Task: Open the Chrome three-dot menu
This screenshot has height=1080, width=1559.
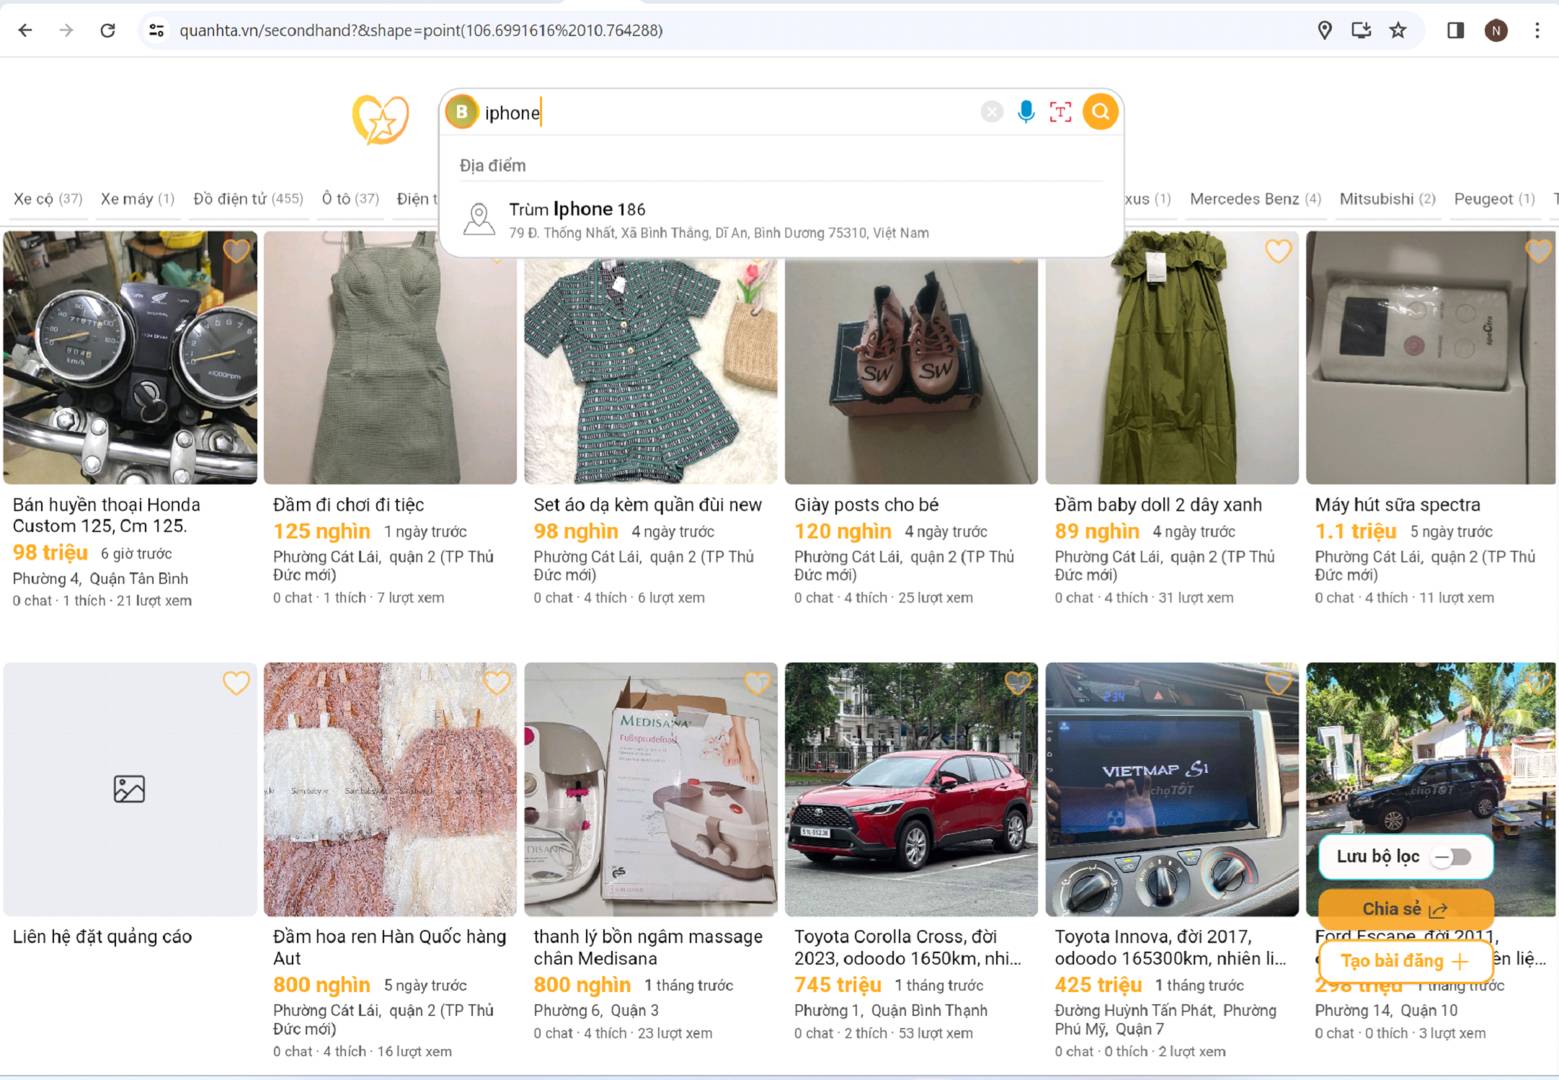Action: tap(1537, 30)
